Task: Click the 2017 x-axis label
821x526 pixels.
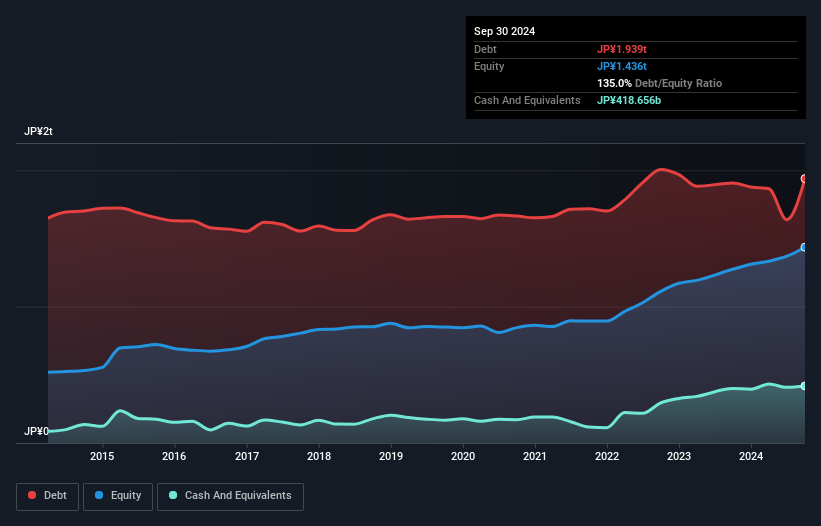Action: [x=247, y=456]
